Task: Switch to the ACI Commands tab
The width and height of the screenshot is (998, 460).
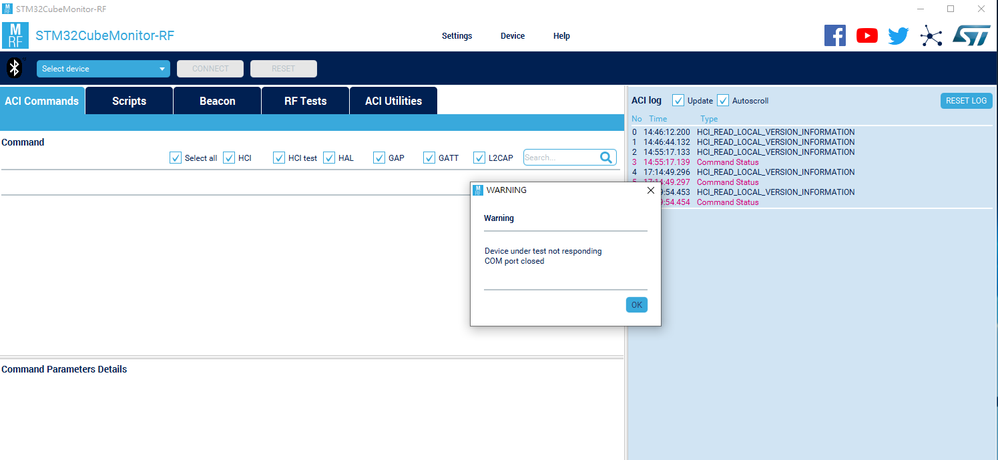Action: click(42, 101)
